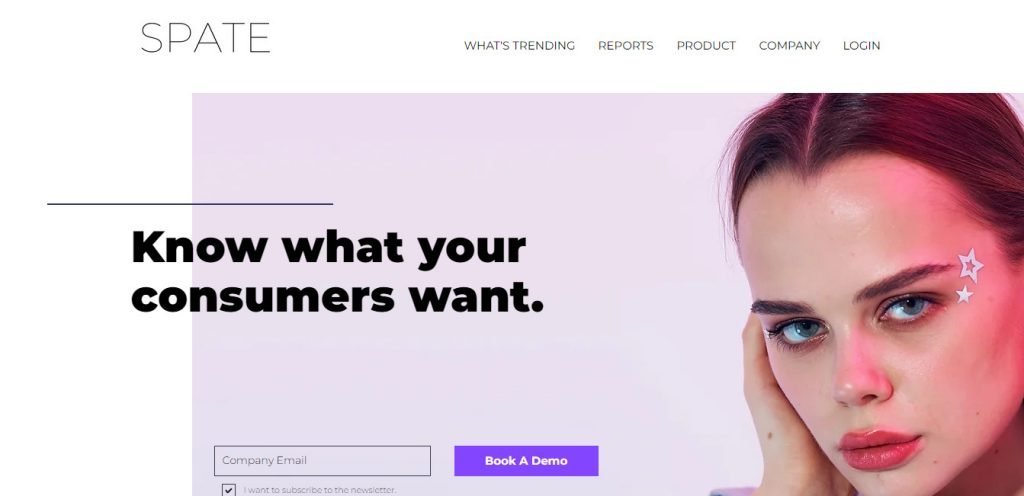Uncheck the newsletter subscription checkbox

229,490
